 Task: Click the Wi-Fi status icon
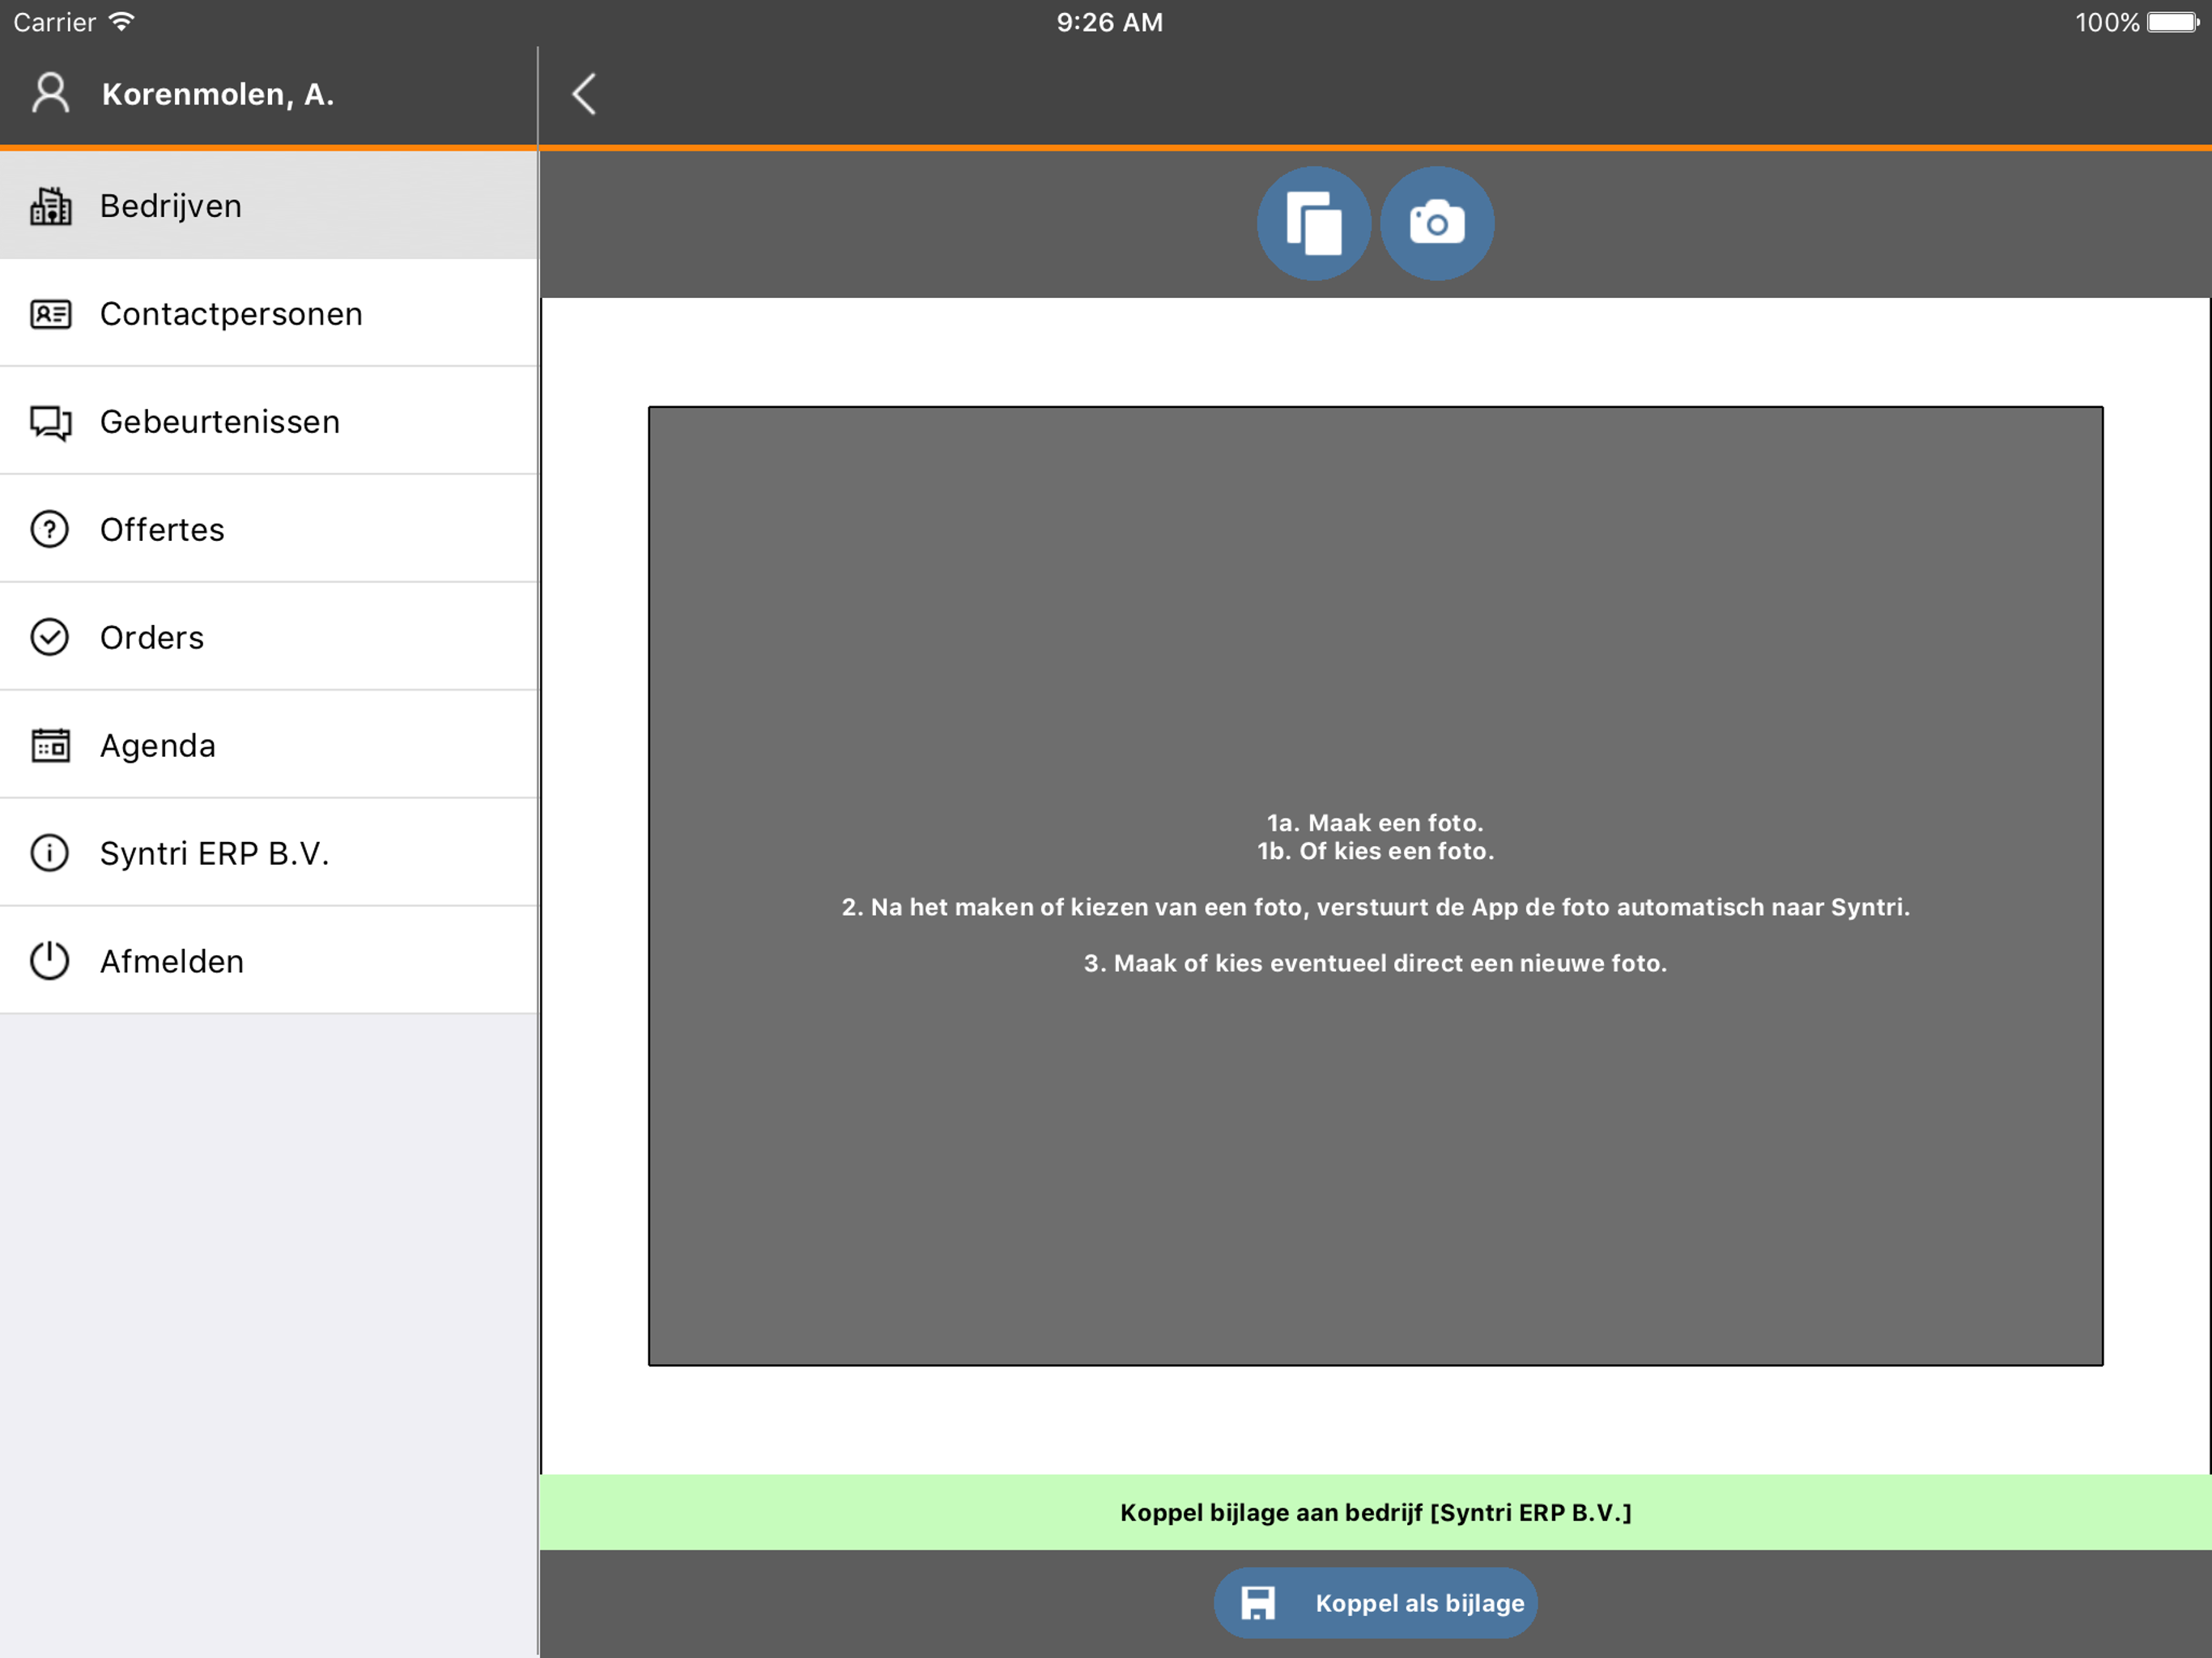coord(121,22)
